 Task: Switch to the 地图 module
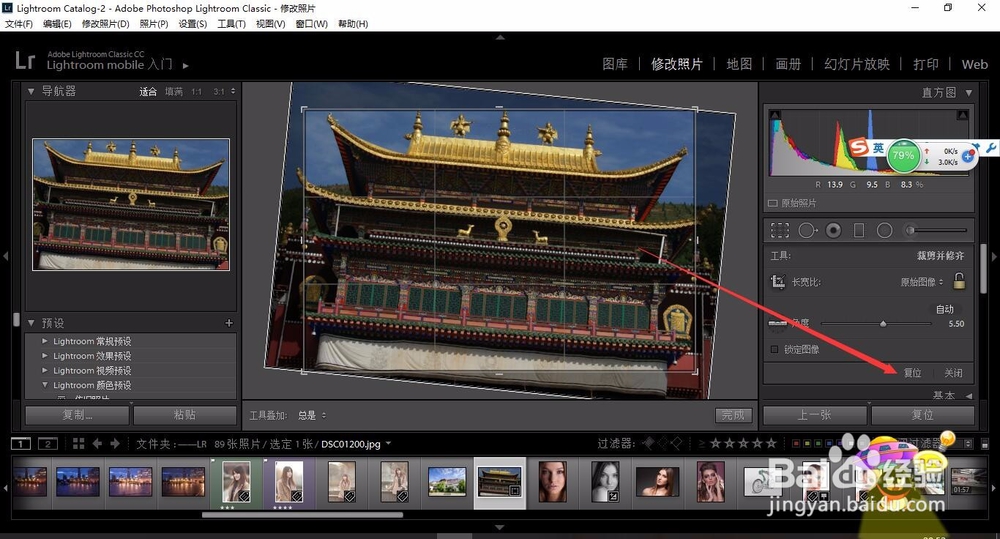pyautogui.click(x=739, y=64)
